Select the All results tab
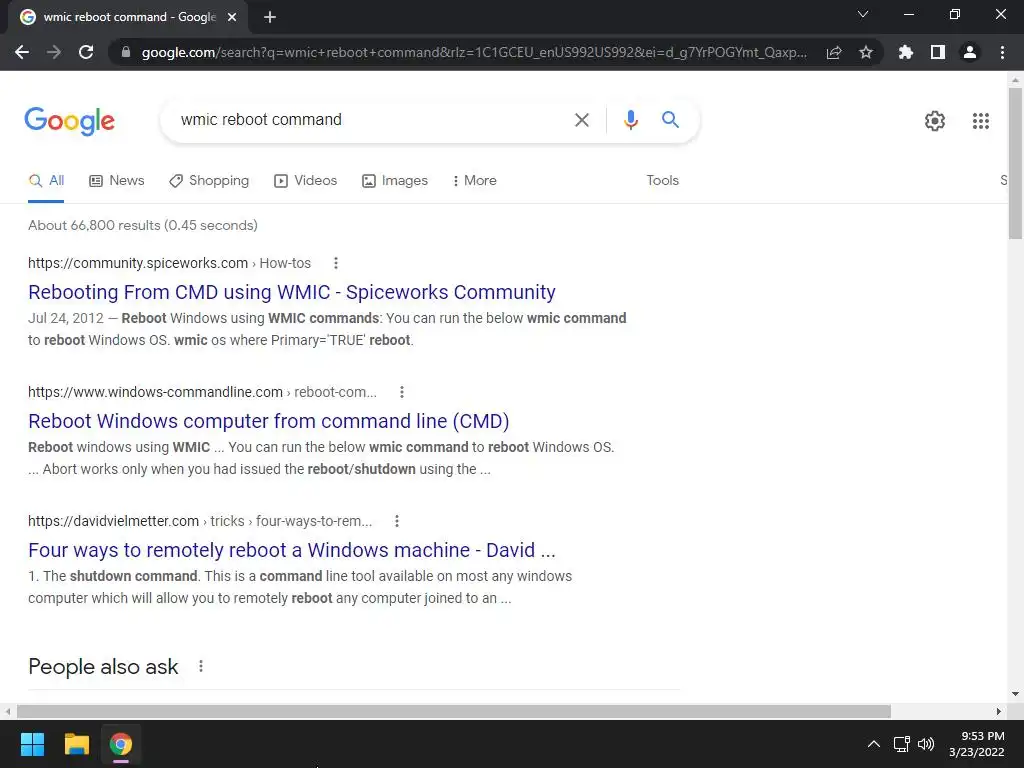 point(46,181)
